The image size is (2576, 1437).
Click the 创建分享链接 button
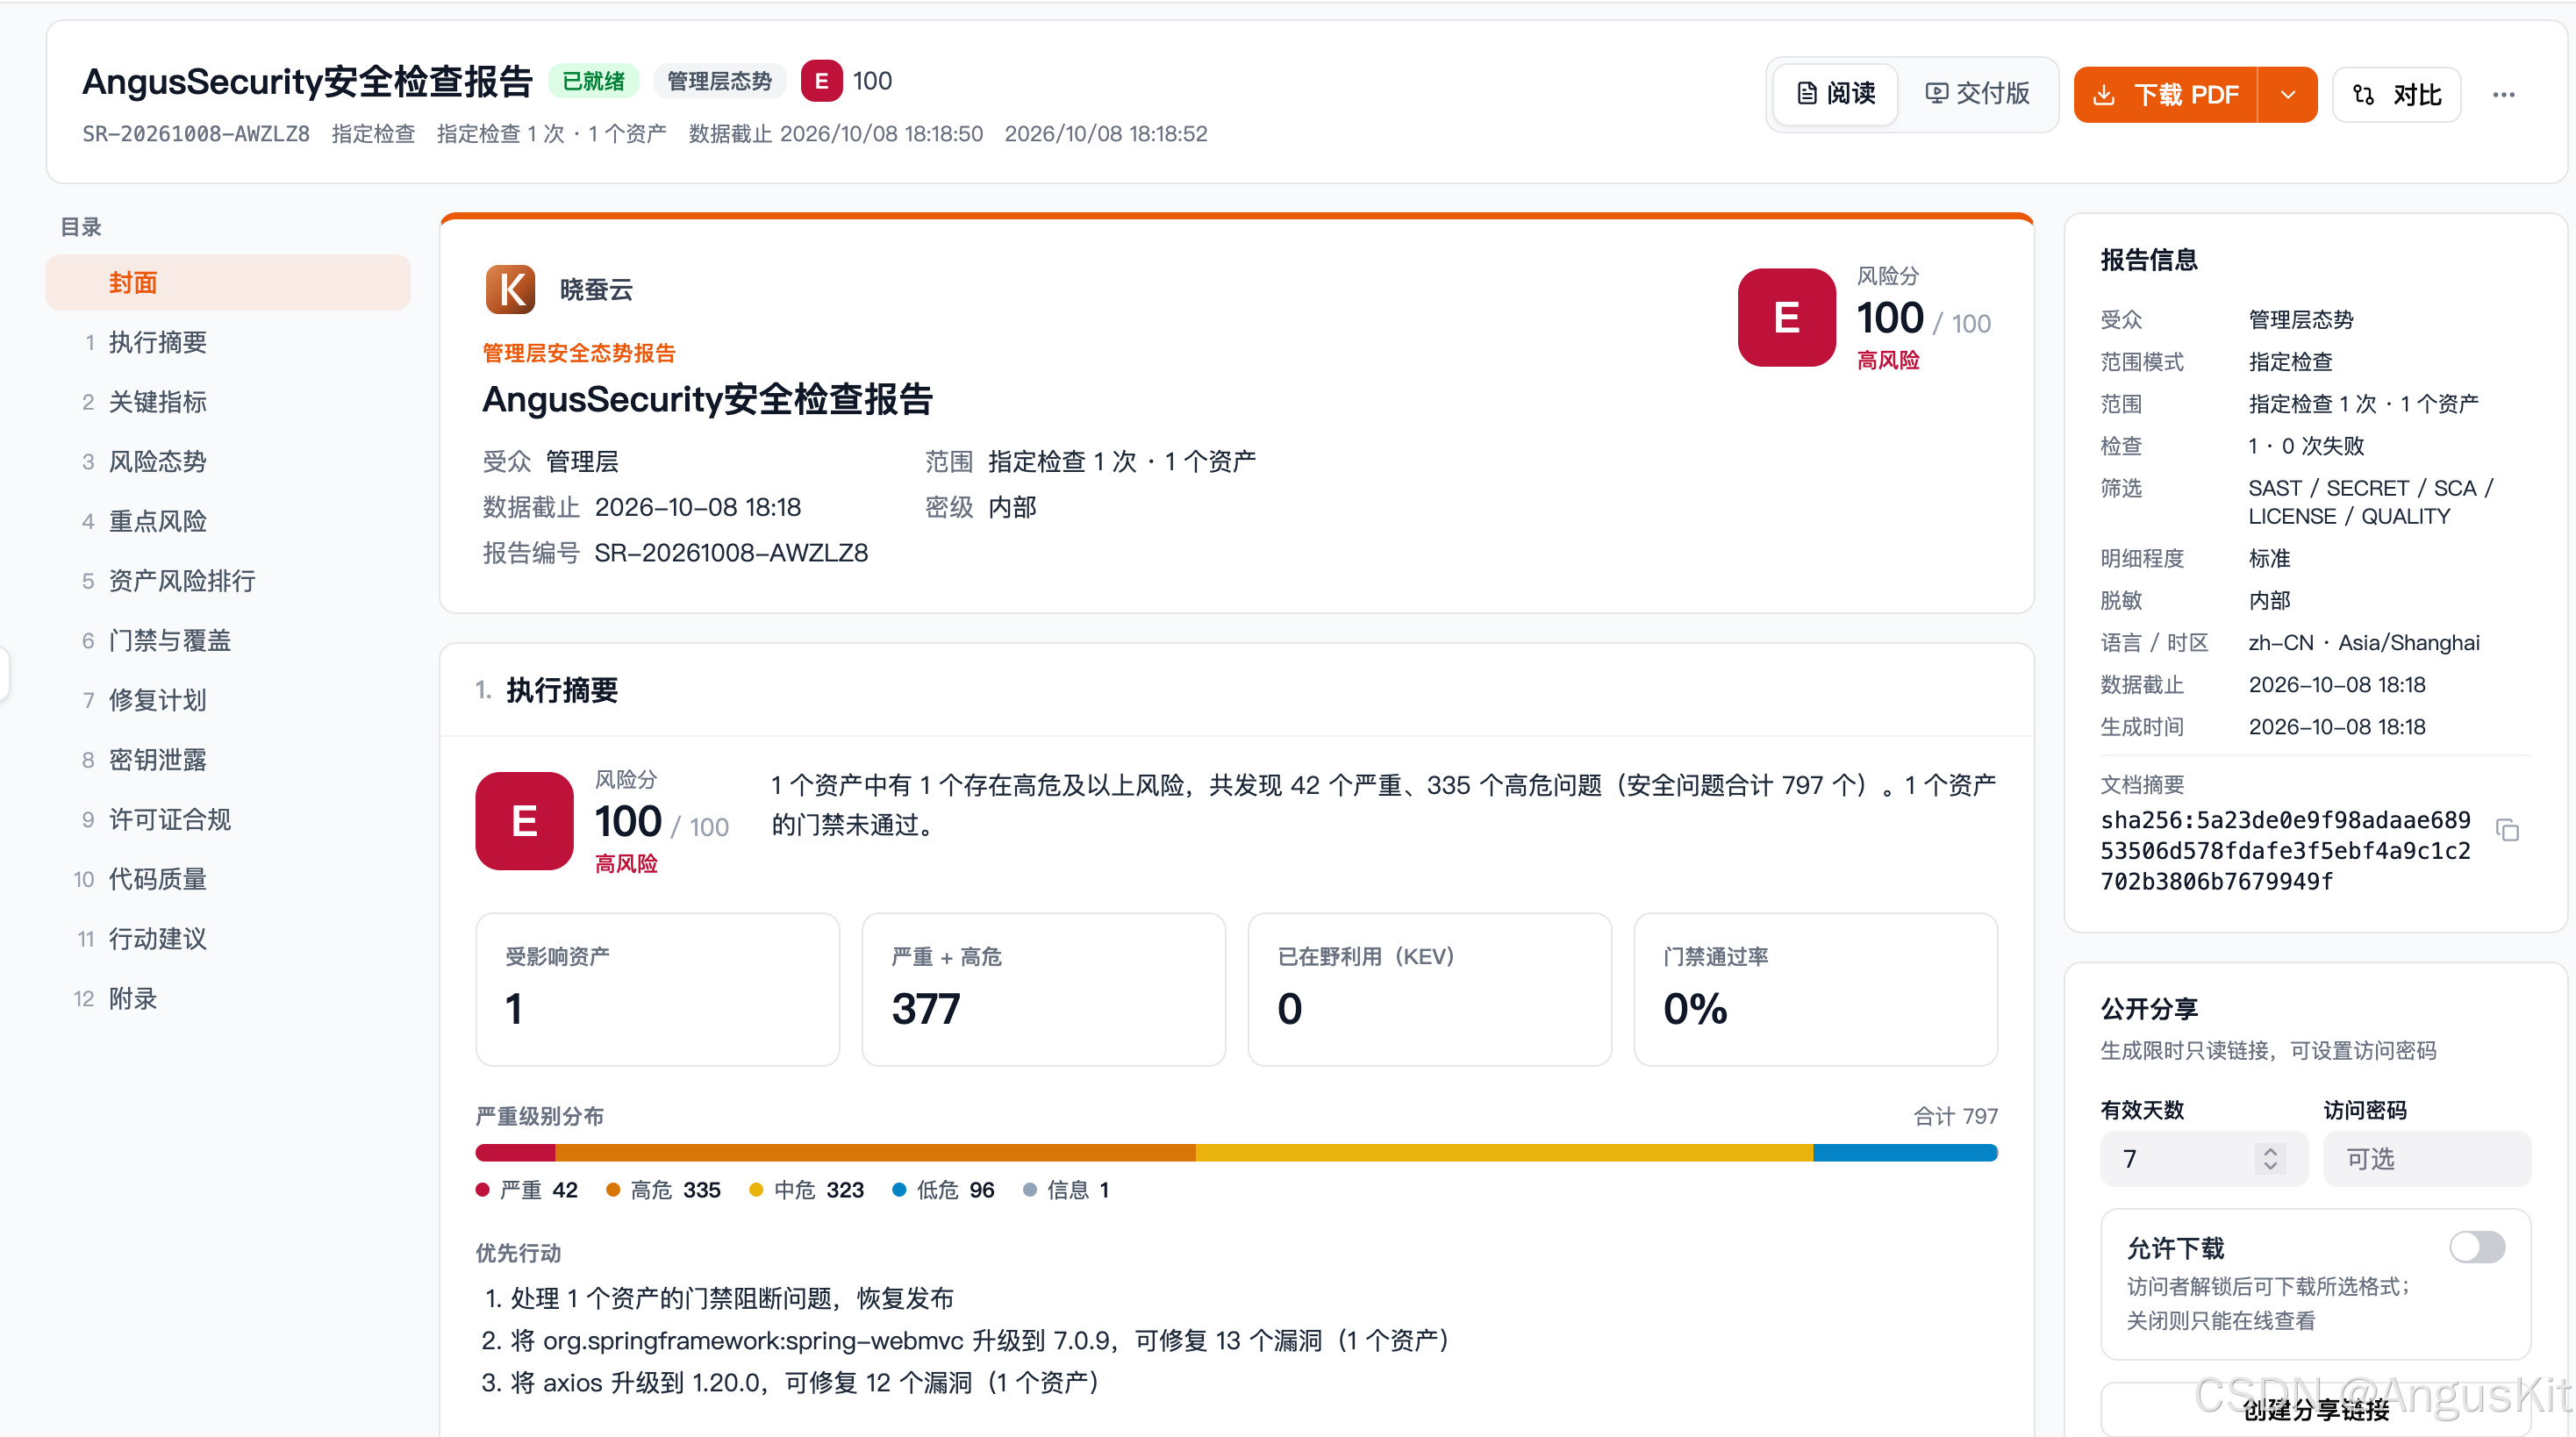pos(2315,1410)
